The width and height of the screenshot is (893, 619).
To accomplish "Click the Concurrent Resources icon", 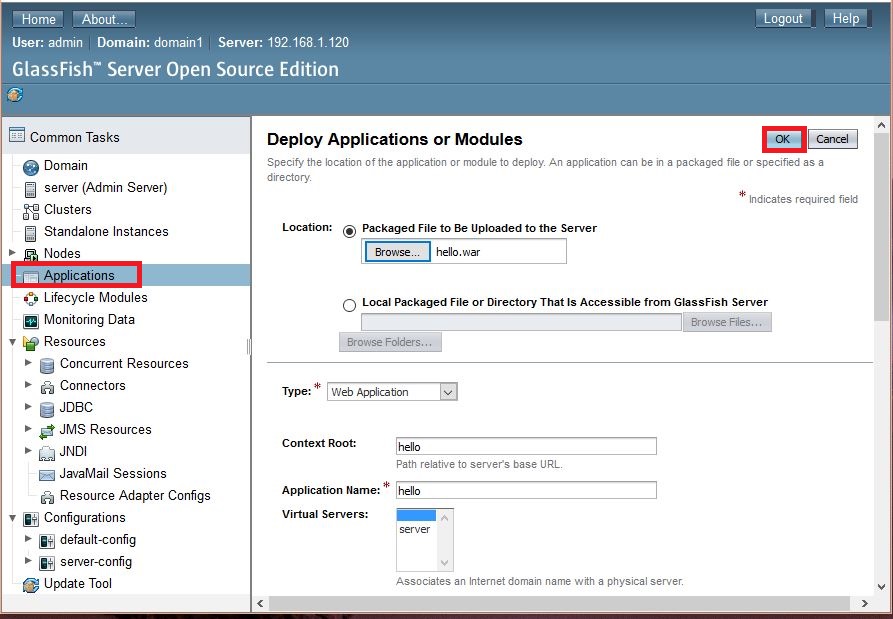I will (x=47, y=365).
